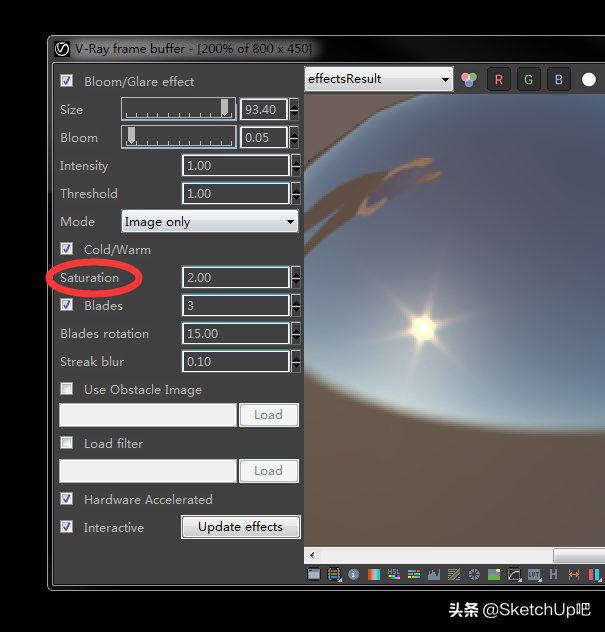This screenshot has width=605, height=632.
Task: Toggle the levels histogram icon
Action: pos(434,574)
